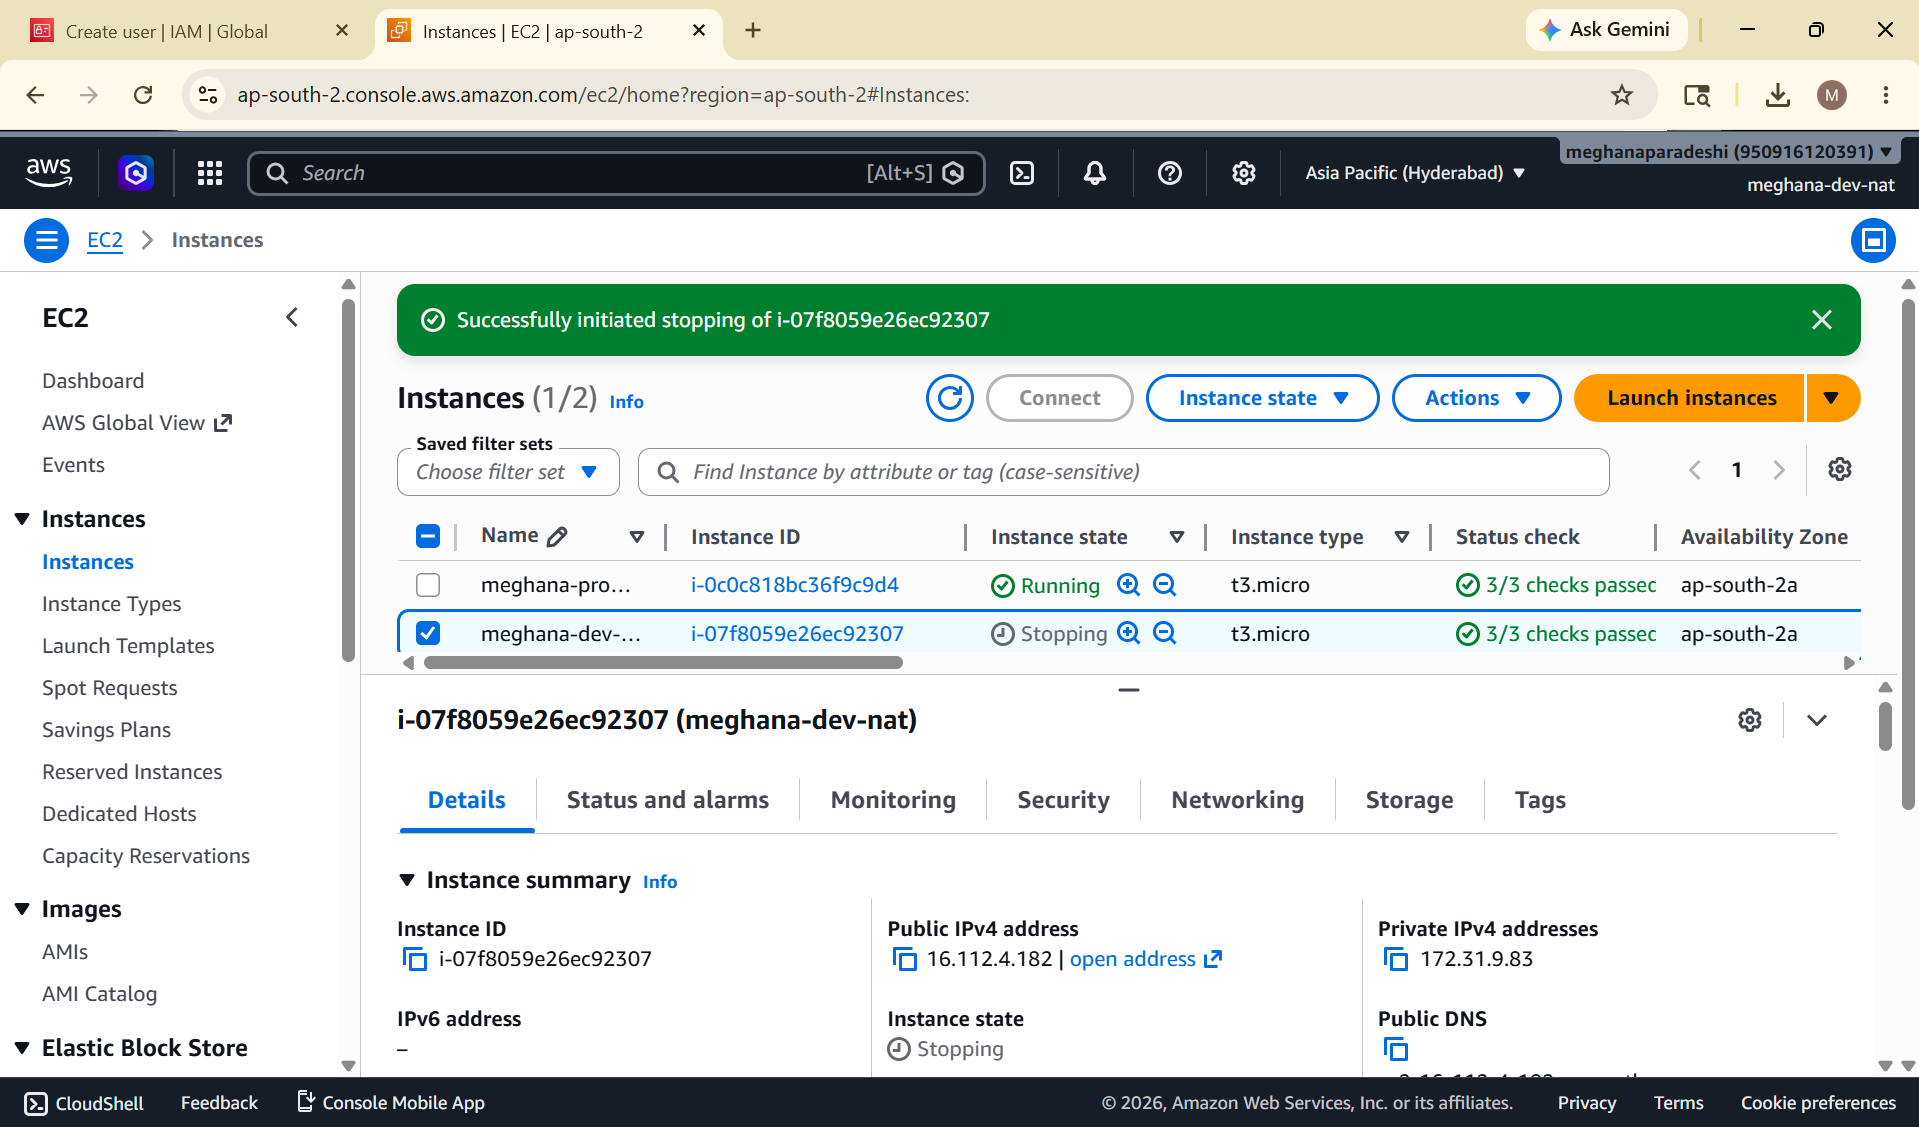Launch CloudShell from the top navigation bar
This screenshot has width=1919, height=1127.
point(1022,173)
